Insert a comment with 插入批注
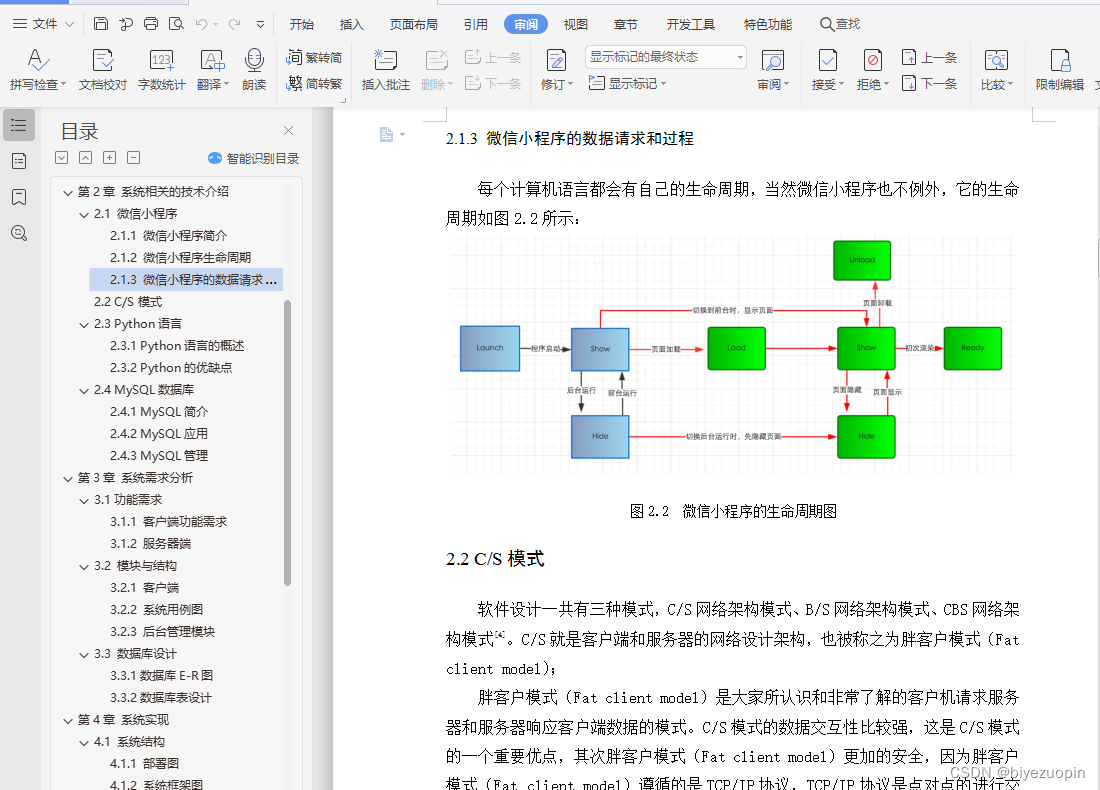Image resolution: width=1100 pixels, height=790 pixels. (x=385, y=69)
